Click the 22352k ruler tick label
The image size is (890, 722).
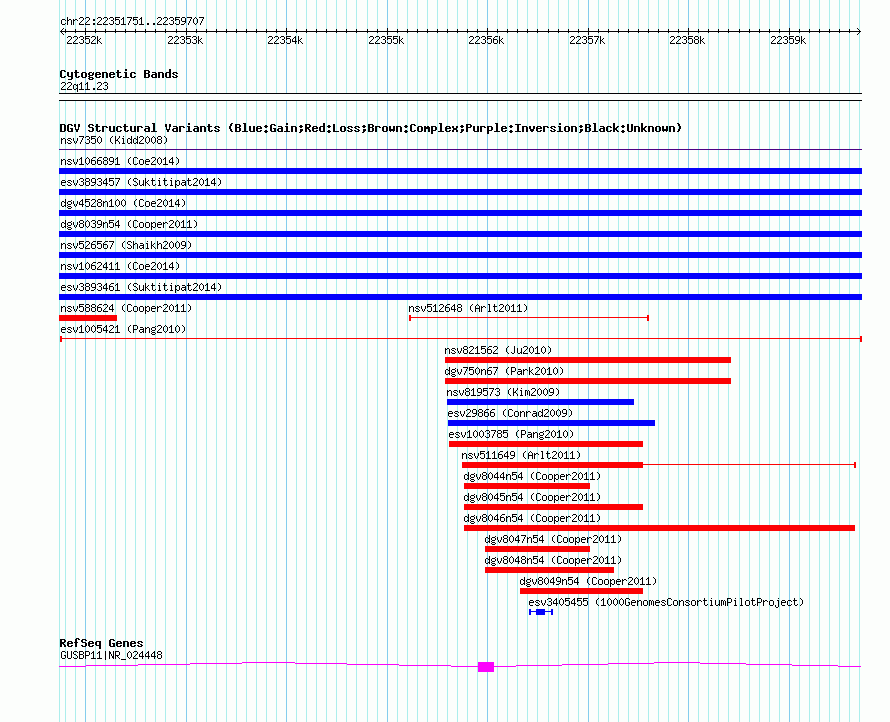coord(84,40)
